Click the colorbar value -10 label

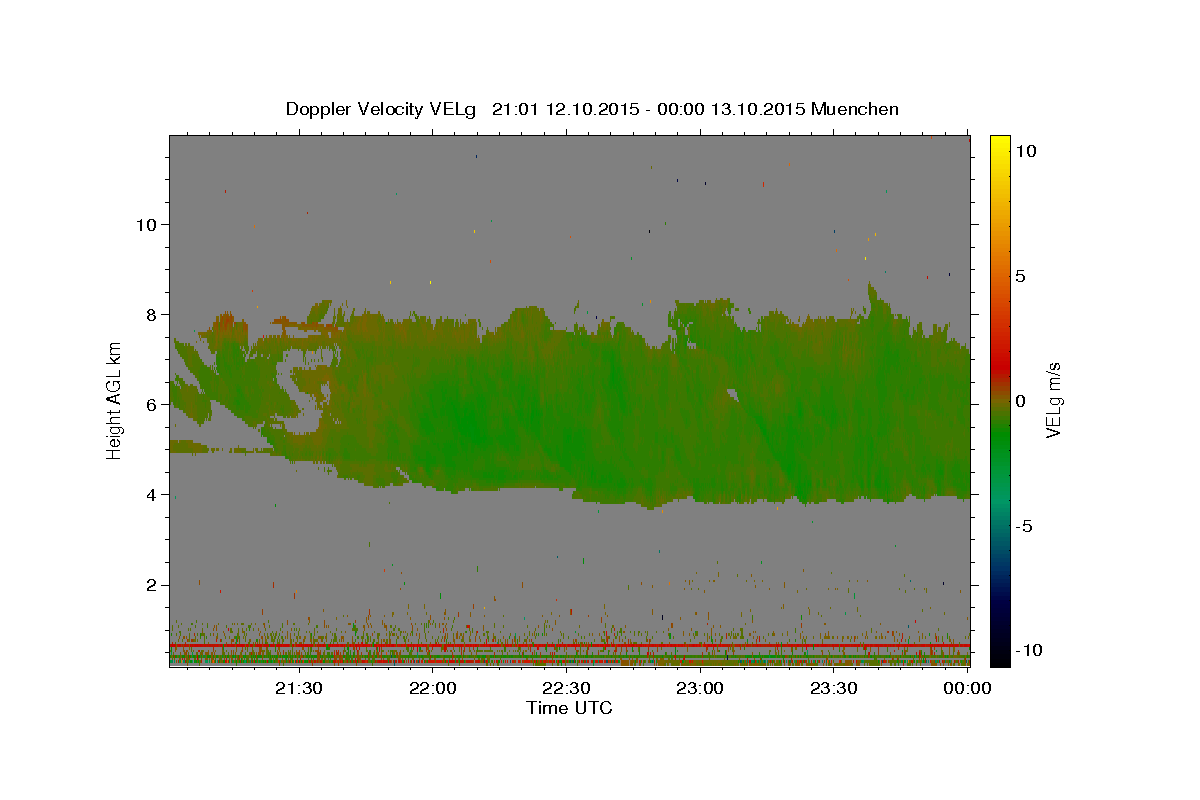pyautogui.click(x=1029, y=651)
